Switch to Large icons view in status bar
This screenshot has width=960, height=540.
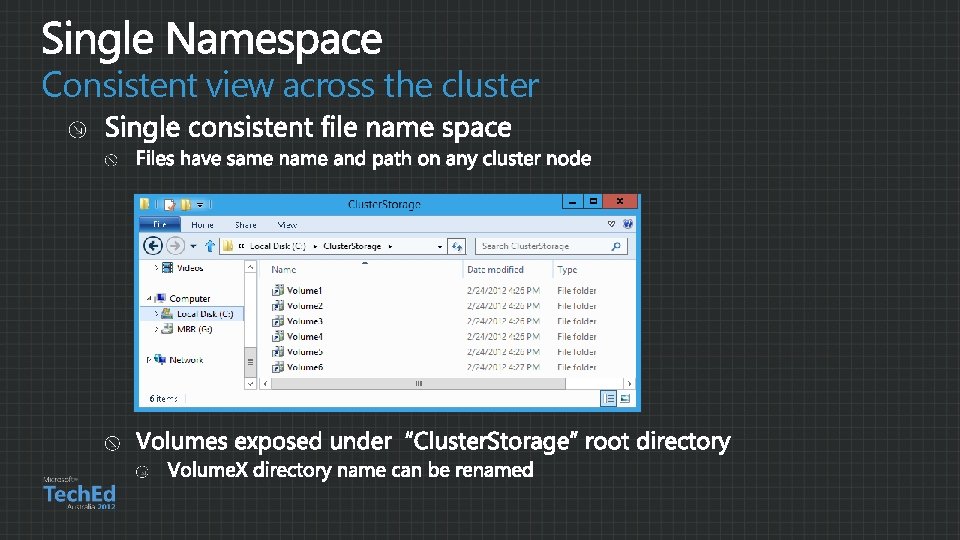pos(625,399)
